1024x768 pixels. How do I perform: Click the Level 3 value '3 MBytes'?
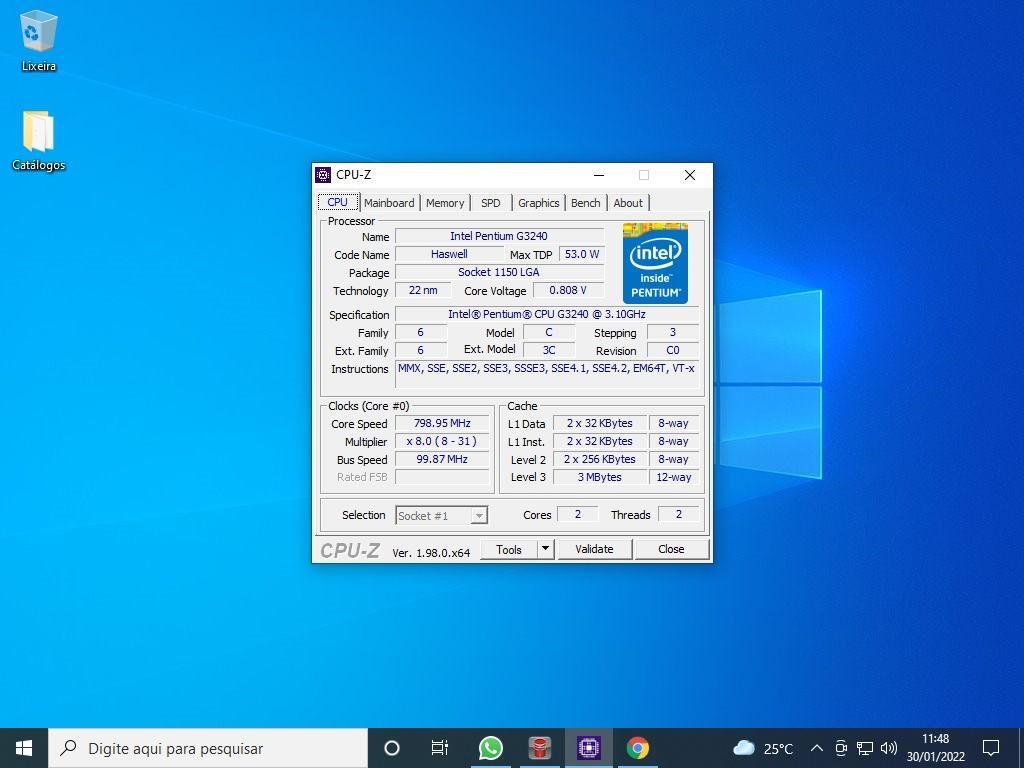tap(600, 477)
